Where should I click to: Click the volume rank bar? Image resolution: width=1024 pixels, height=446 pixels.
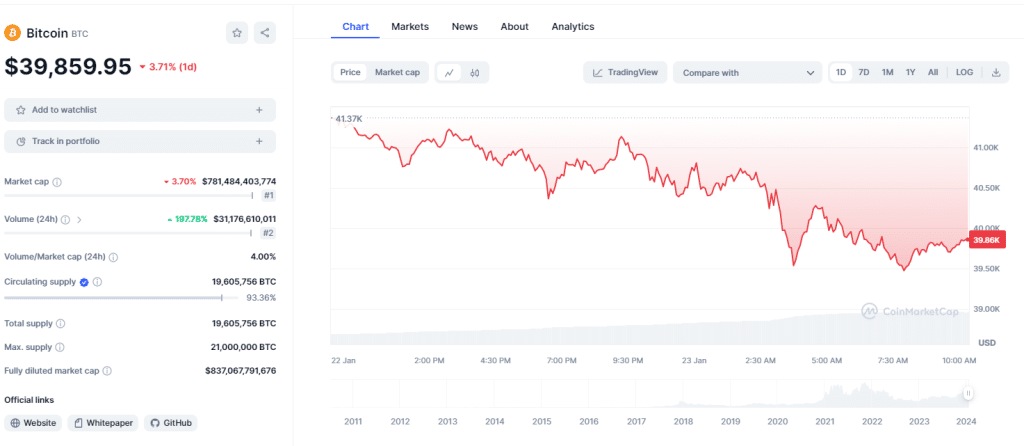(129, 232)
